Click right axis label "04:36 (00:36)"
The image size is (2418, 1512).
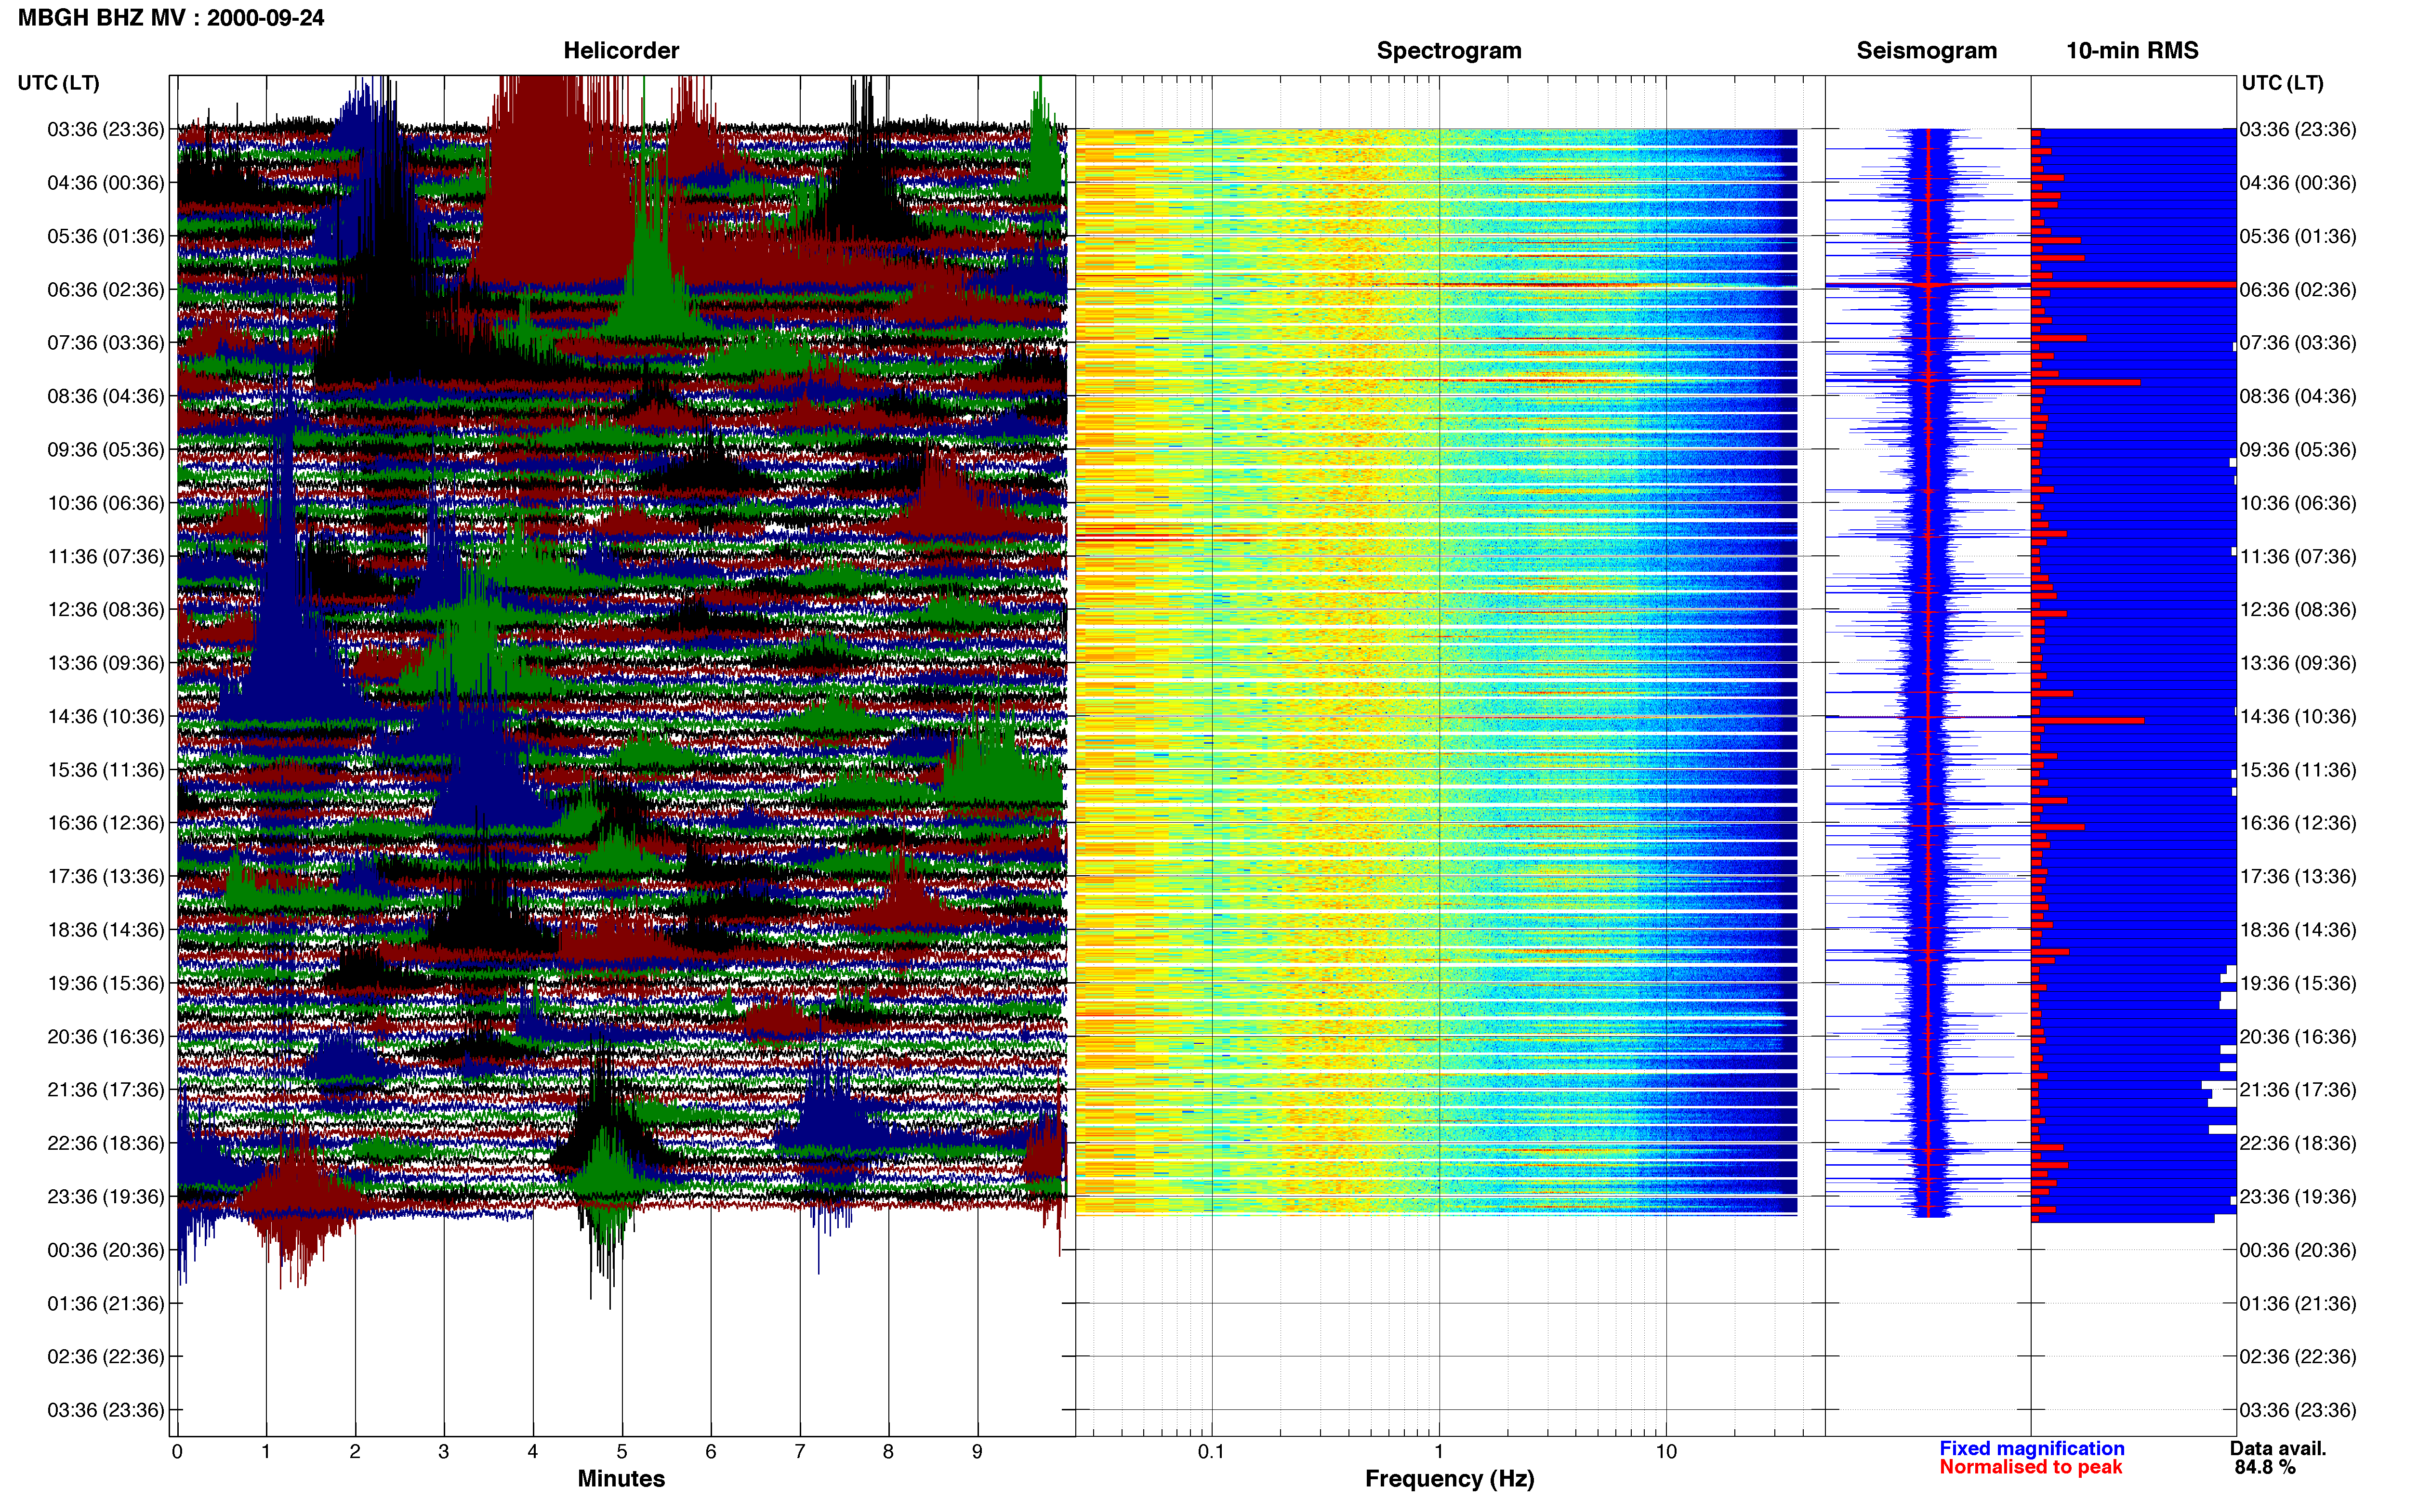(2298, 183)
